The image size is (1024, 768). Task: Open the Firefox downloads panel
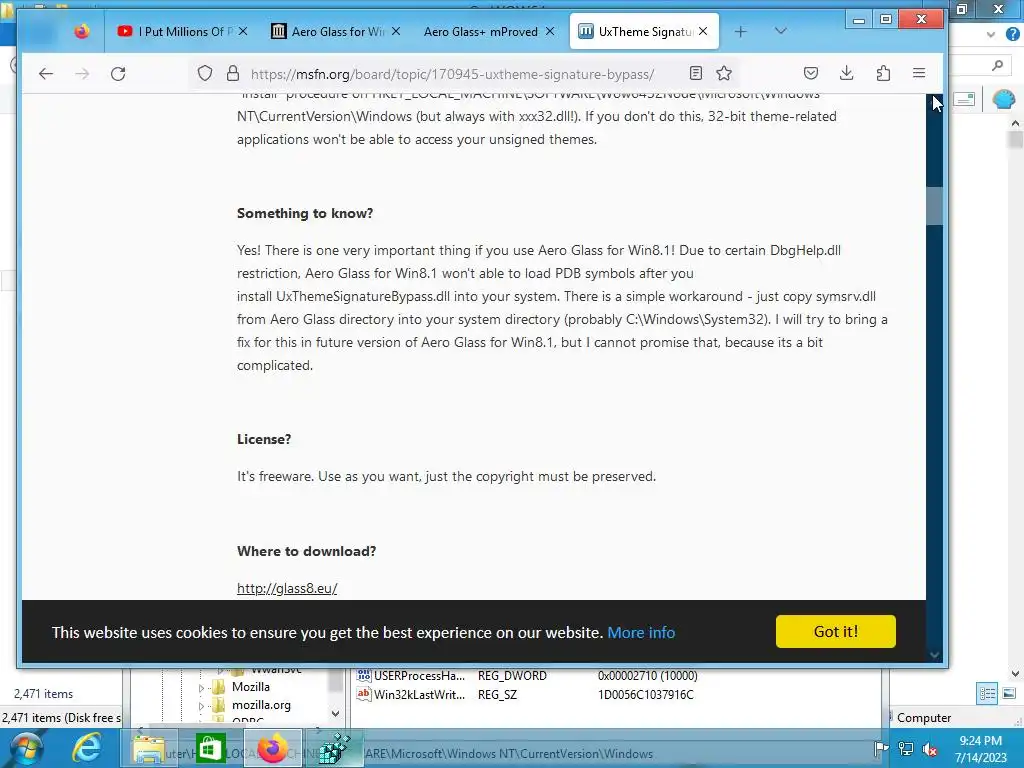[846, 73]
